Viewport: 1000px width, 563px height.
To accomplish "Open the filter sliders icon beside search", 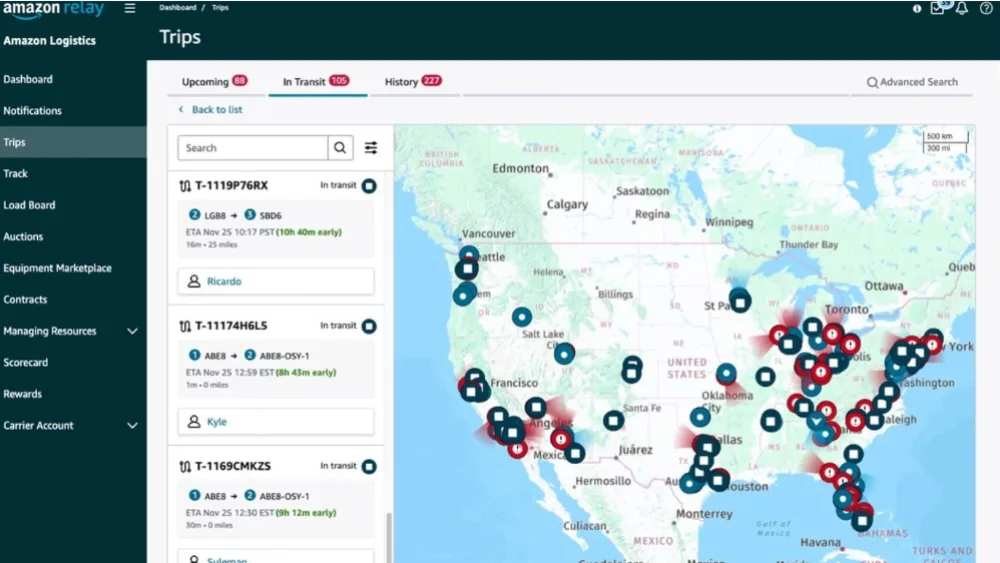I will pos(371,148).
